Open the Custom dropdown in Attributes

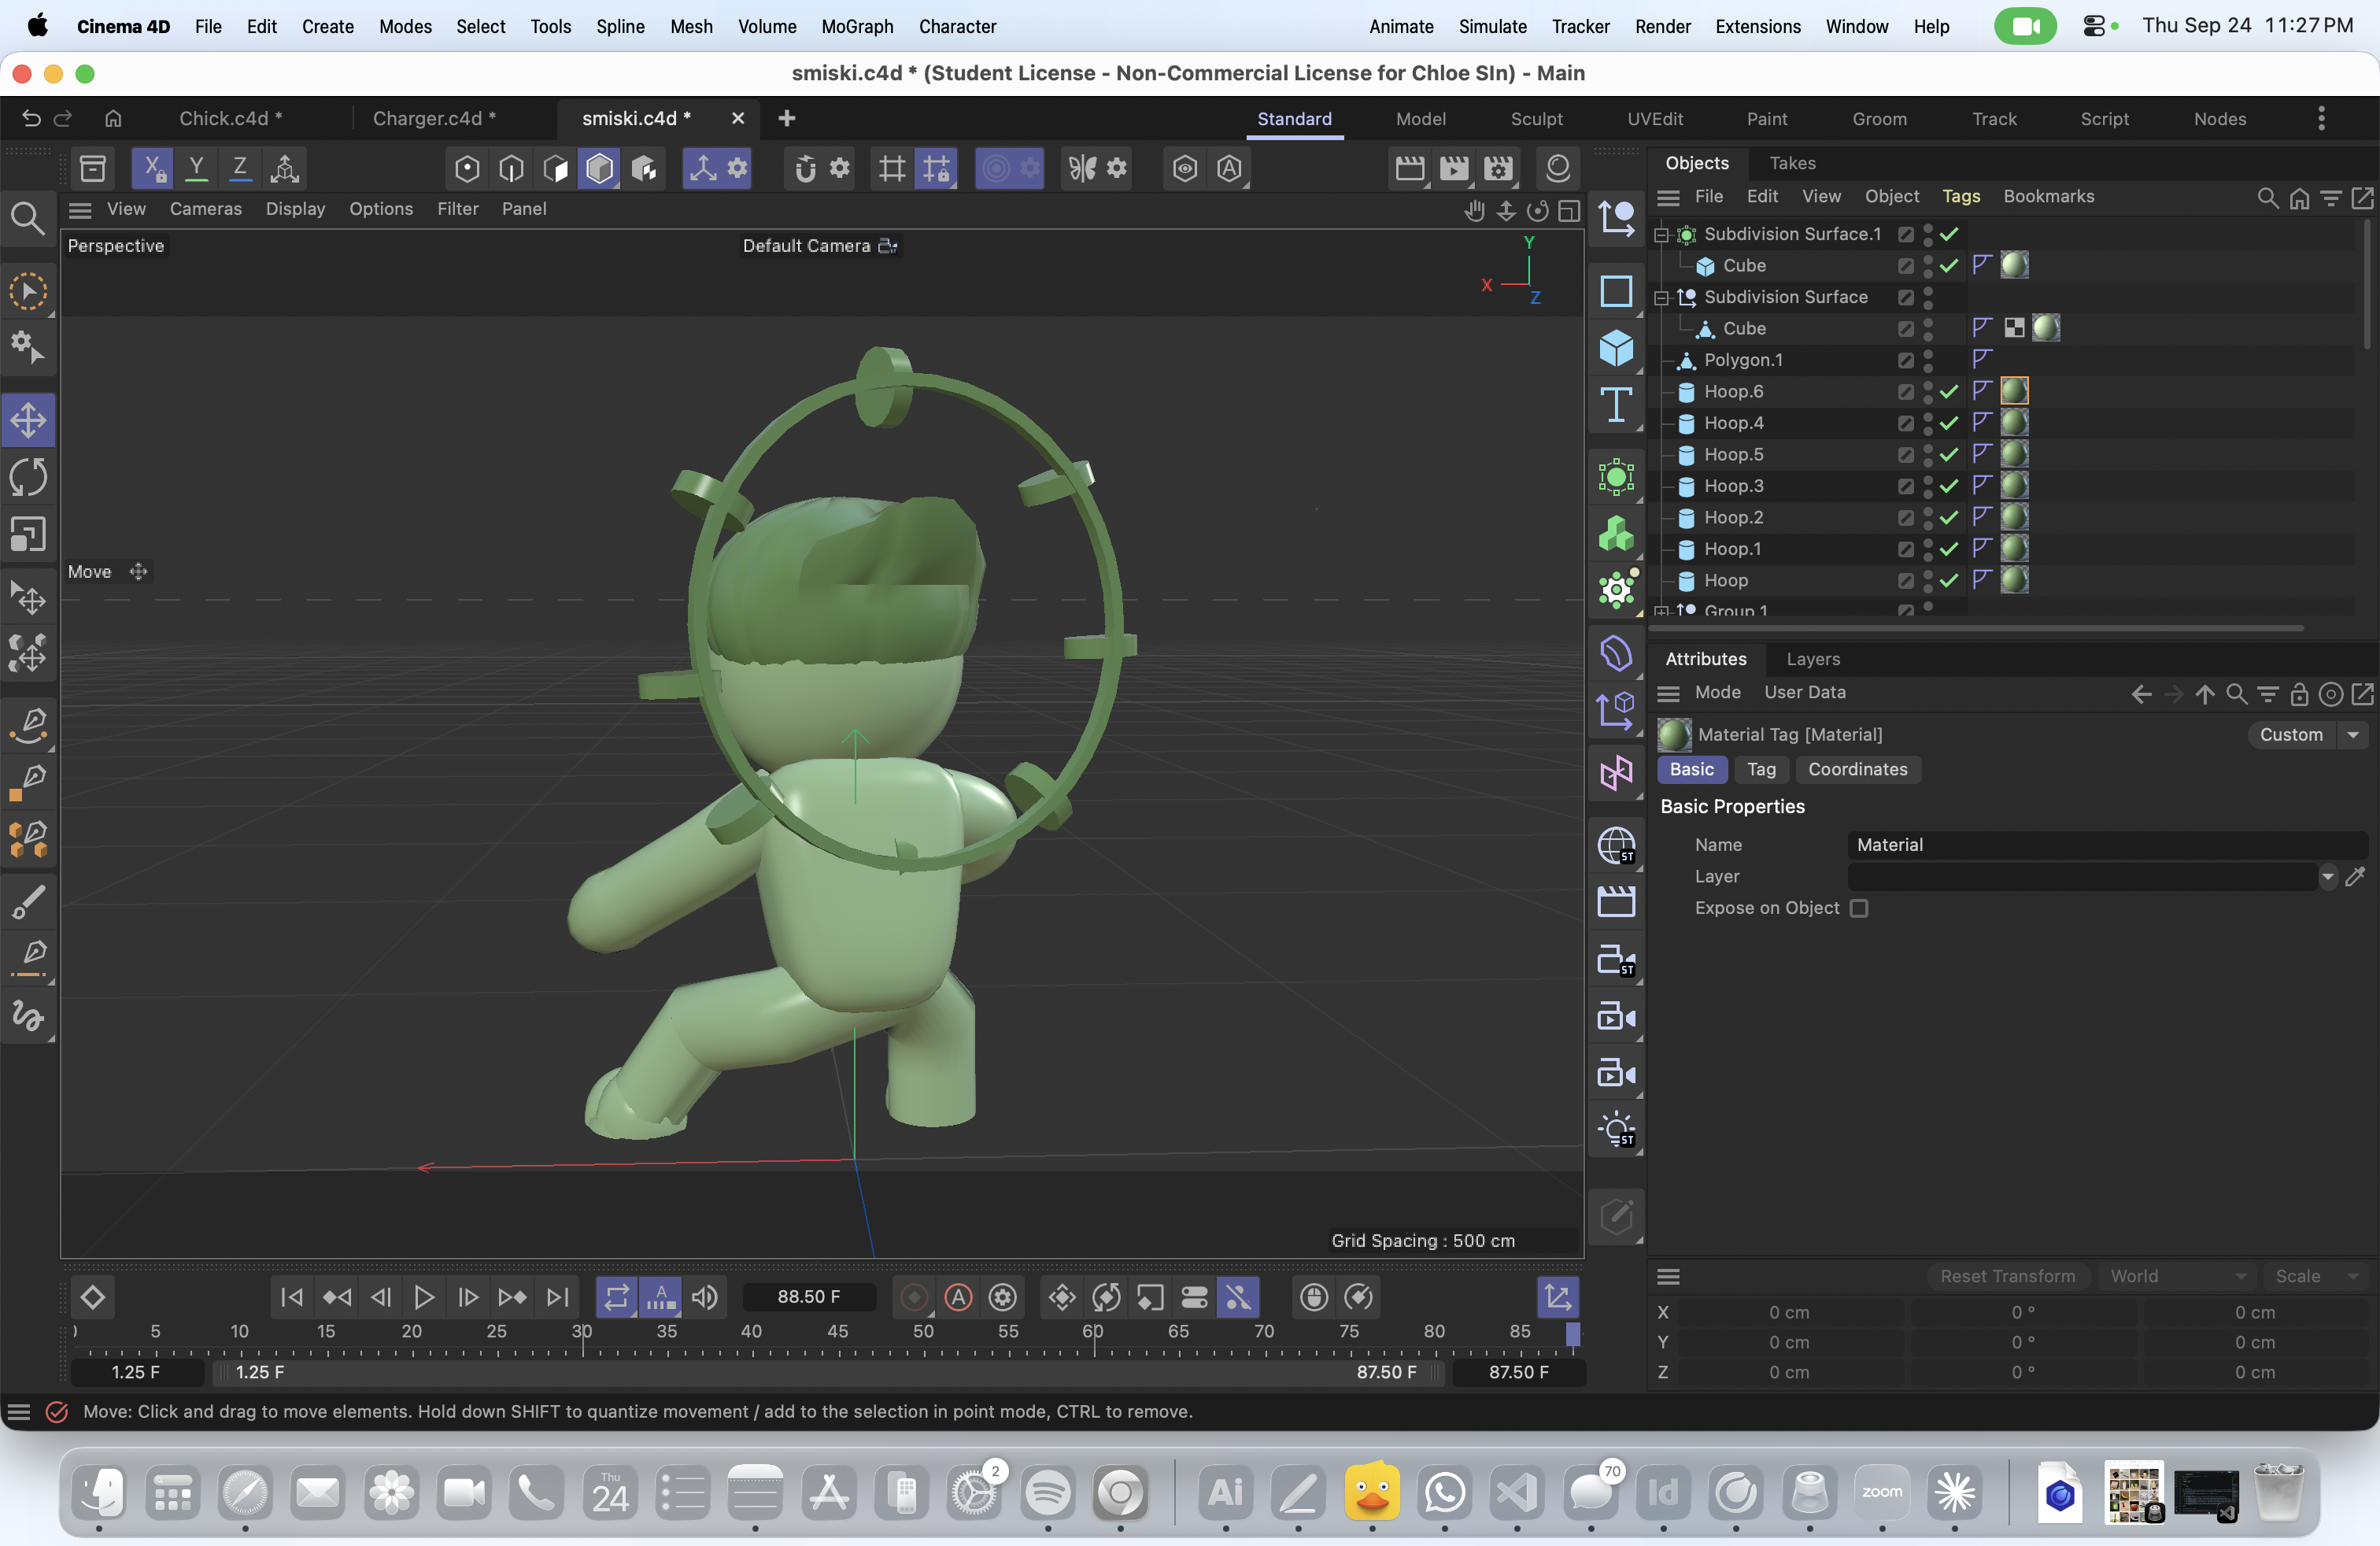pyautogui.click(x=2308, y=734)
